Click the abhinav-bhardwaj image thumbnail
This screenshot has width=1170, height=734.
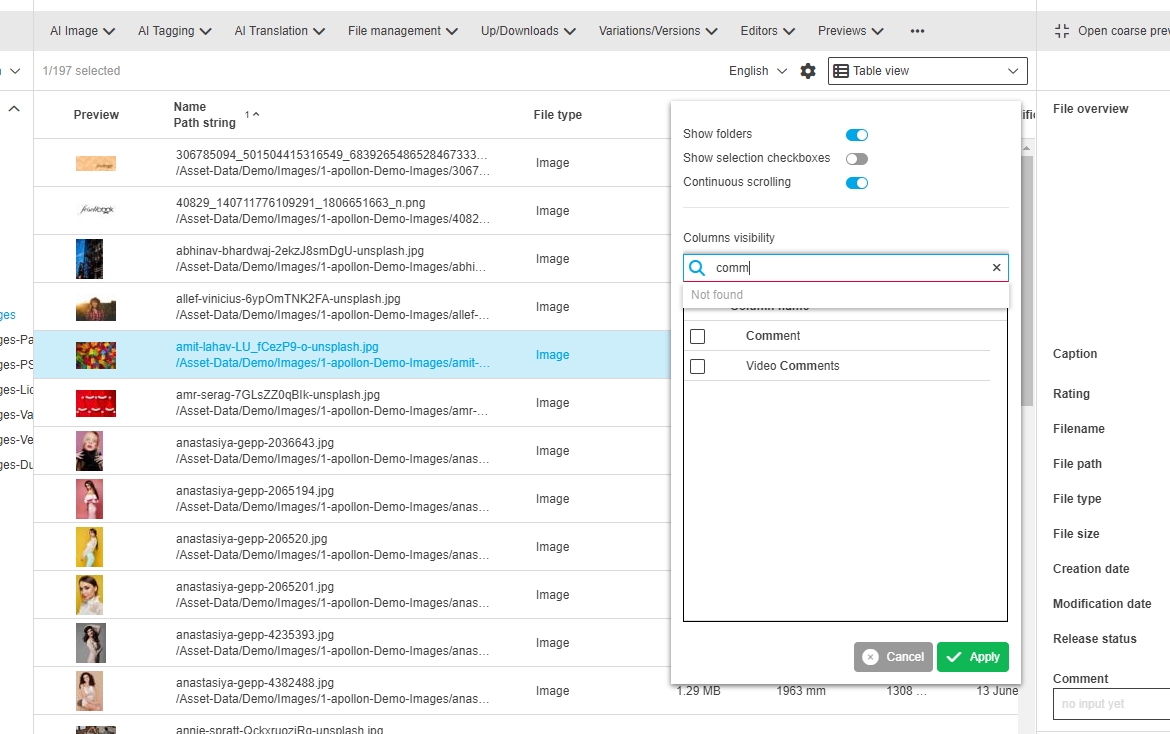click(x=89, y=259)
